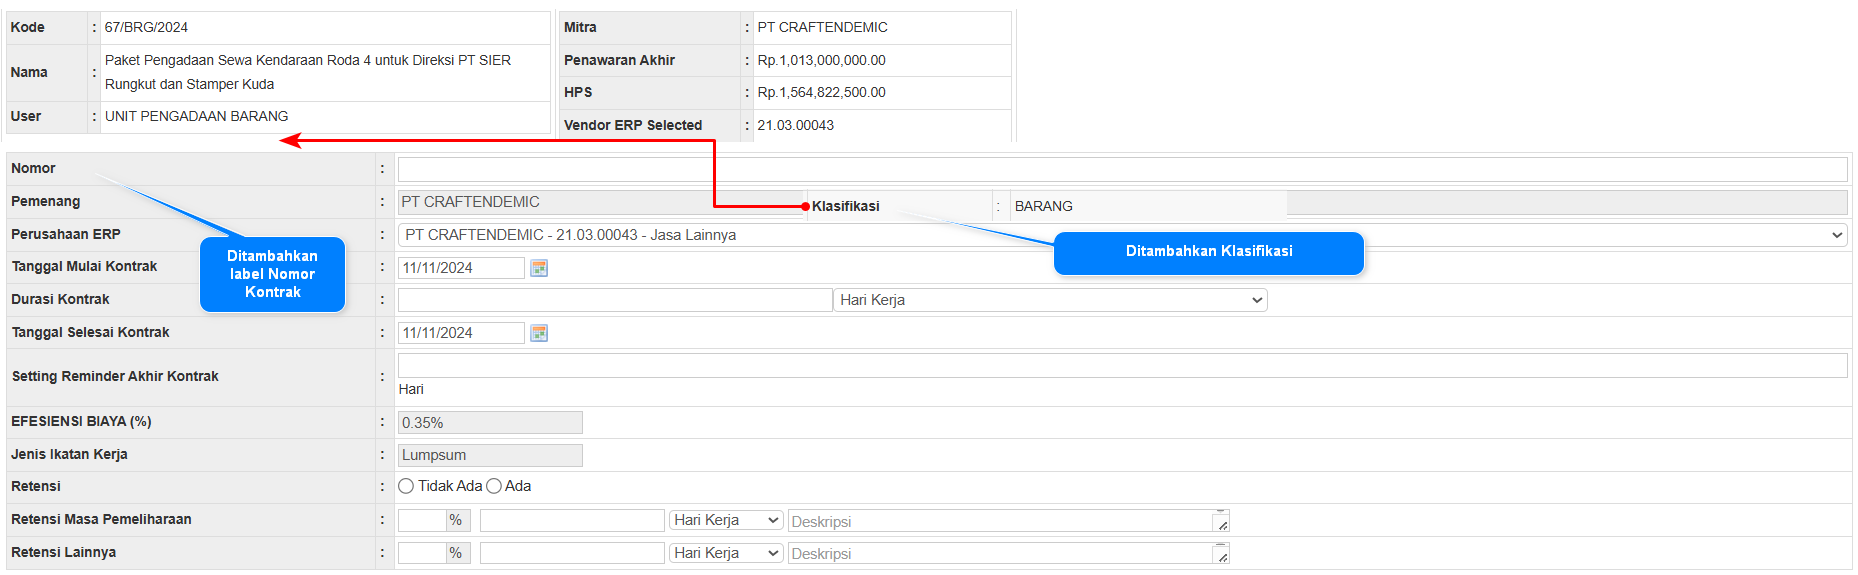Select the Tidak Ada retensi option
1858x575 pixels.
pos(406,486)
